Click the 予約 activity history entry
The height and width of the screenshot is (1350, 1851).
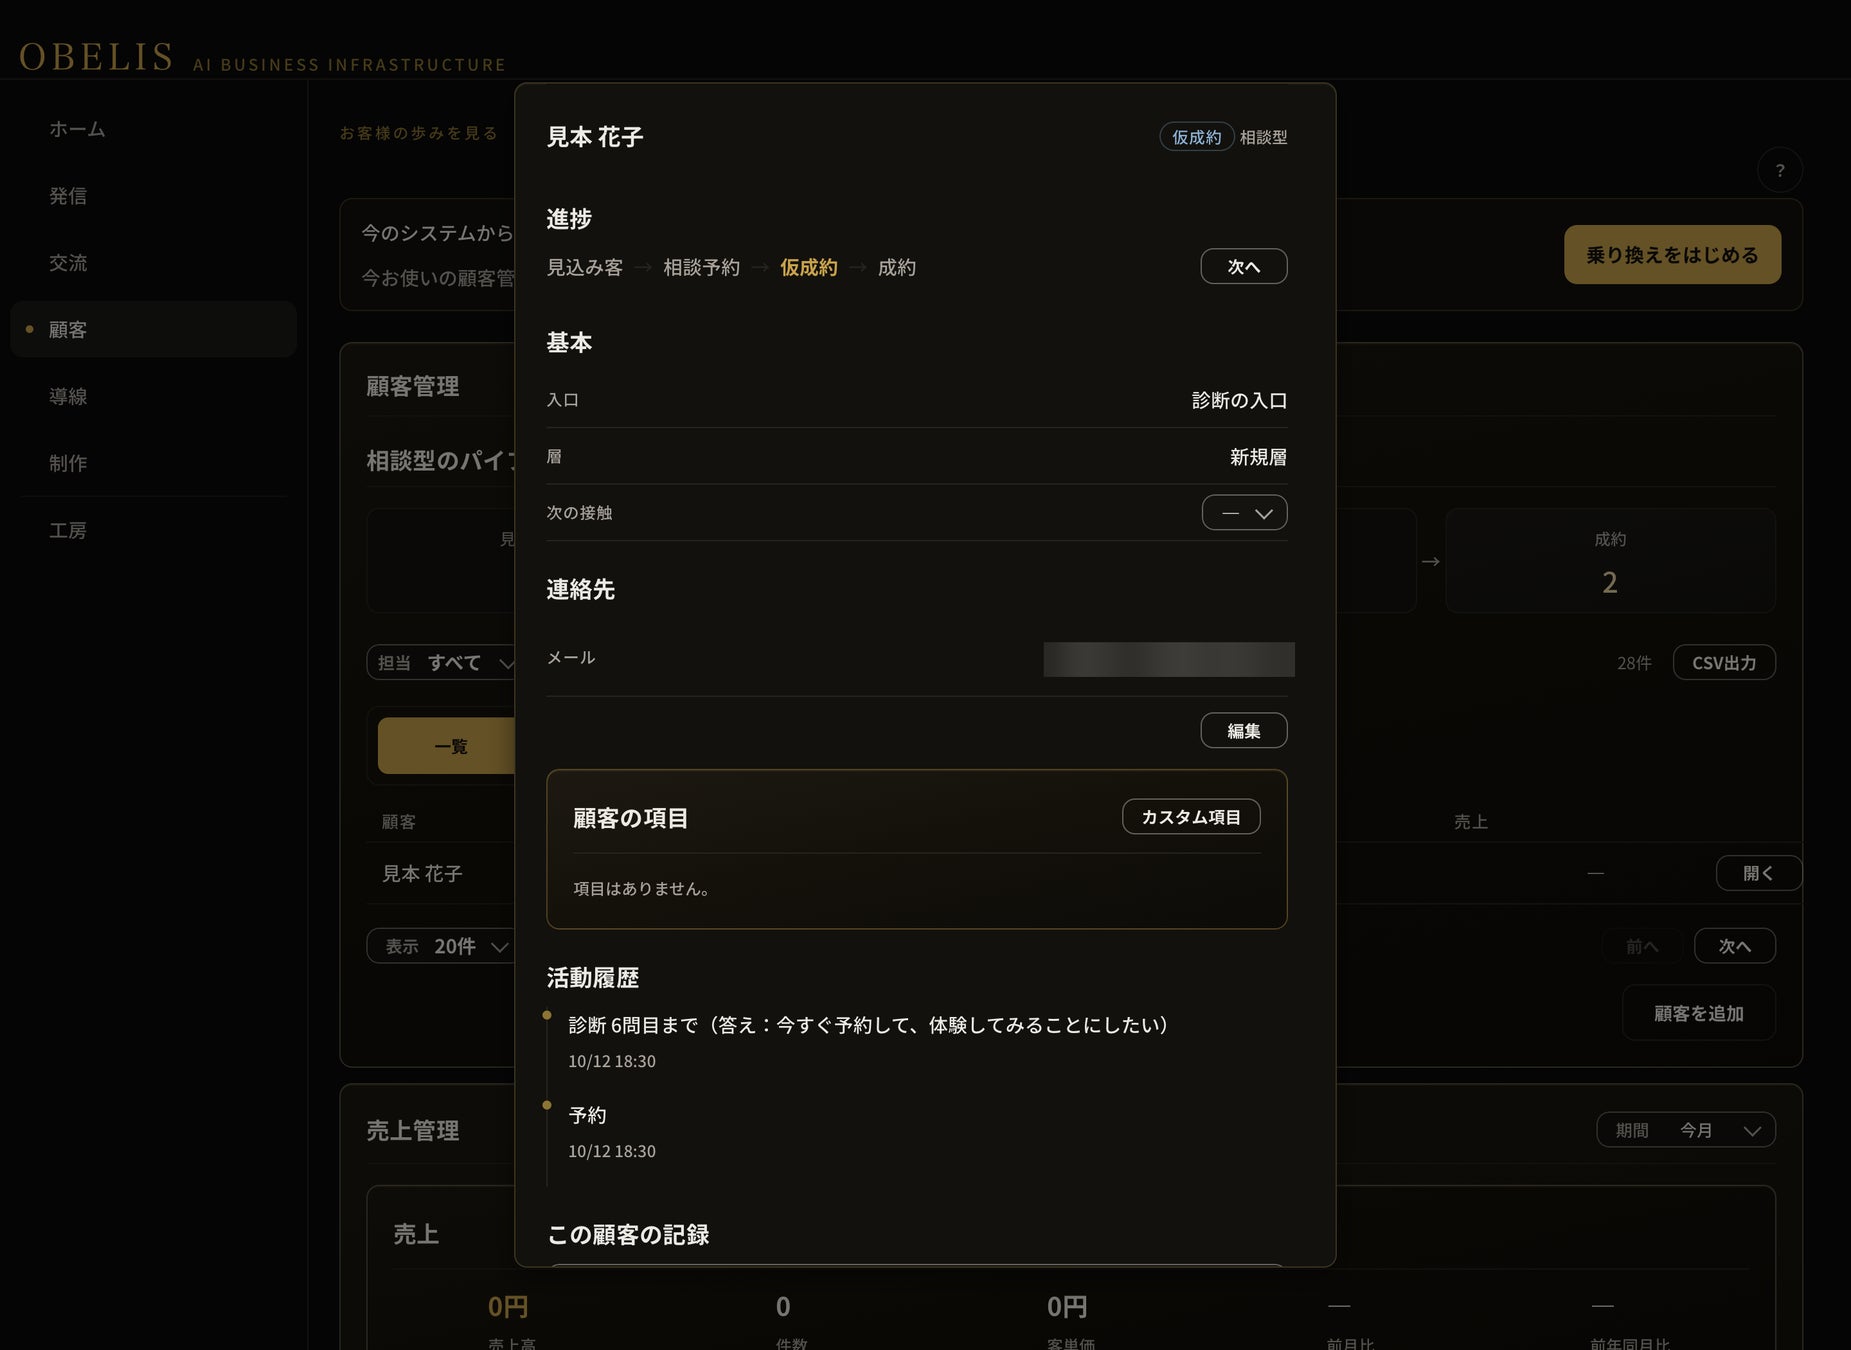click(x=587, y=1115)
